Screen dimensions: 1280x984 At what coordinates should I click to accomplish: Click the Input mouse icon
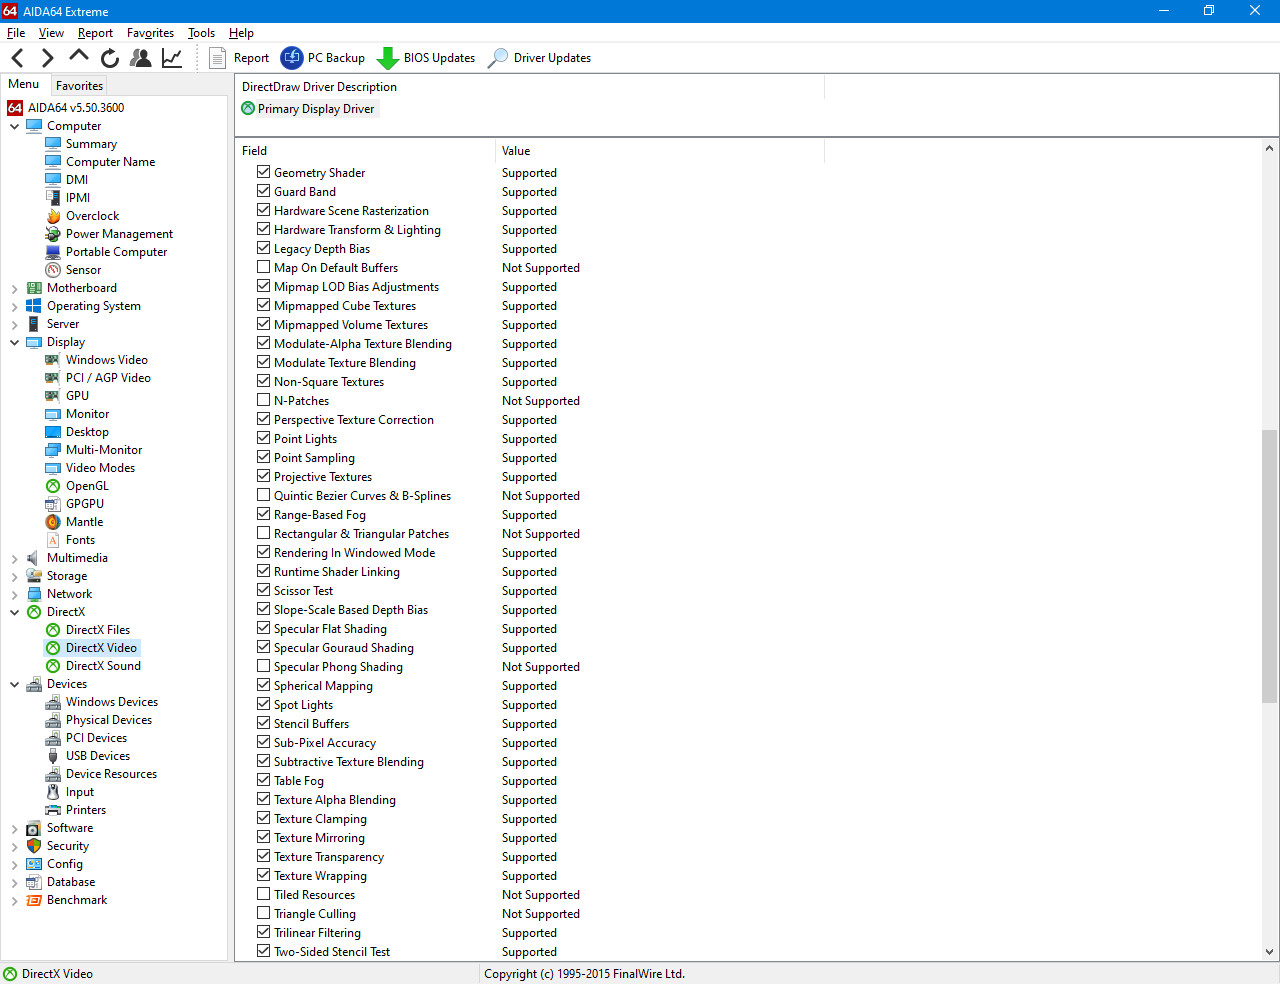pos(53,792)
